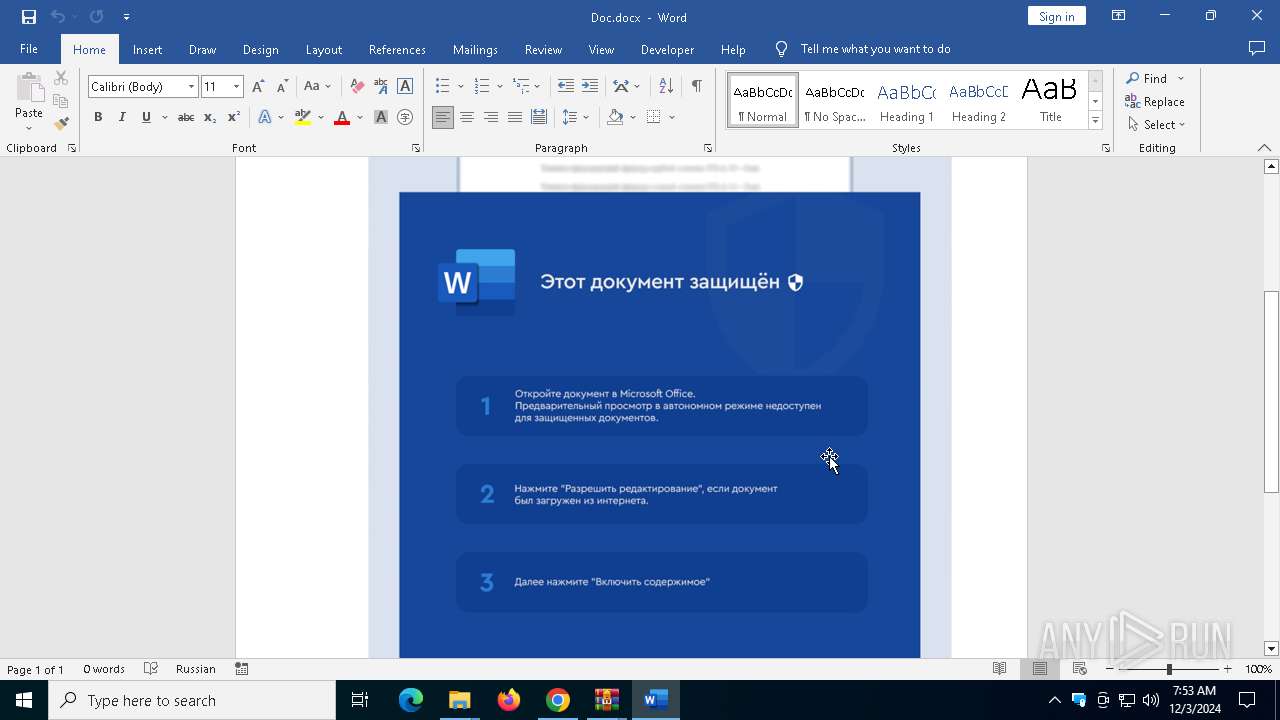Open the File menu
This screenshot has width=1280, height=720.
[x=29, y=49]
